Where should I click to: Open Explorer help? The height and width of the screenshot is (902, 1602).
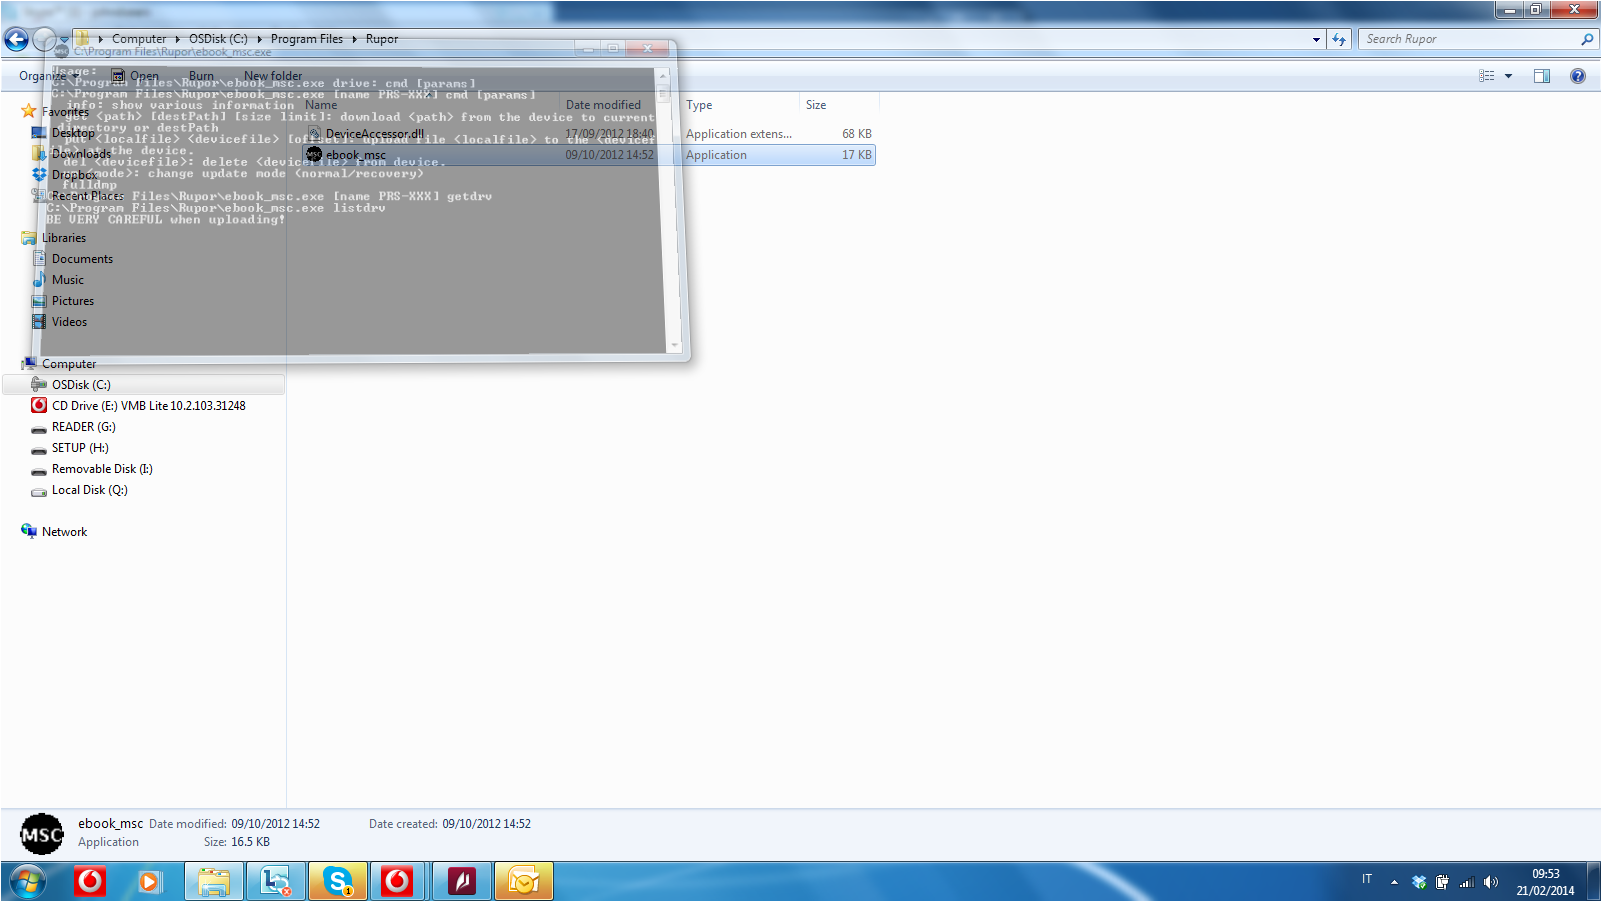[x=1578, y=76]
